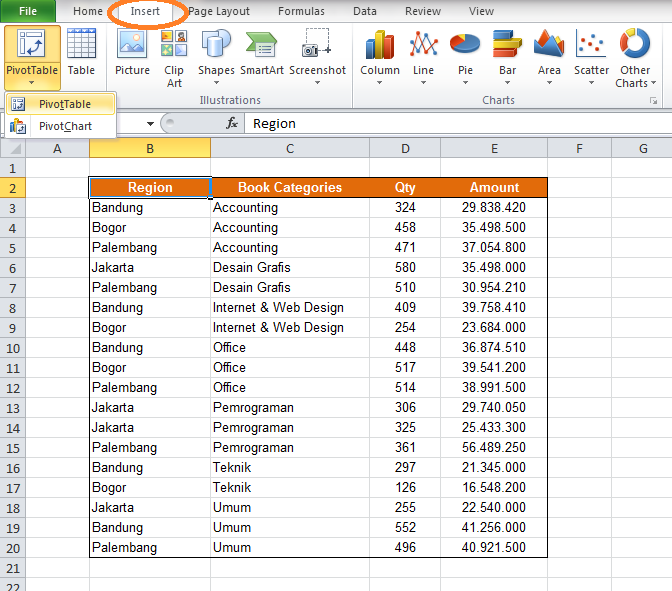The image size is (672, 591).
Task: Choose PivotTable from the dropdown menu
Action: point(60,104)
